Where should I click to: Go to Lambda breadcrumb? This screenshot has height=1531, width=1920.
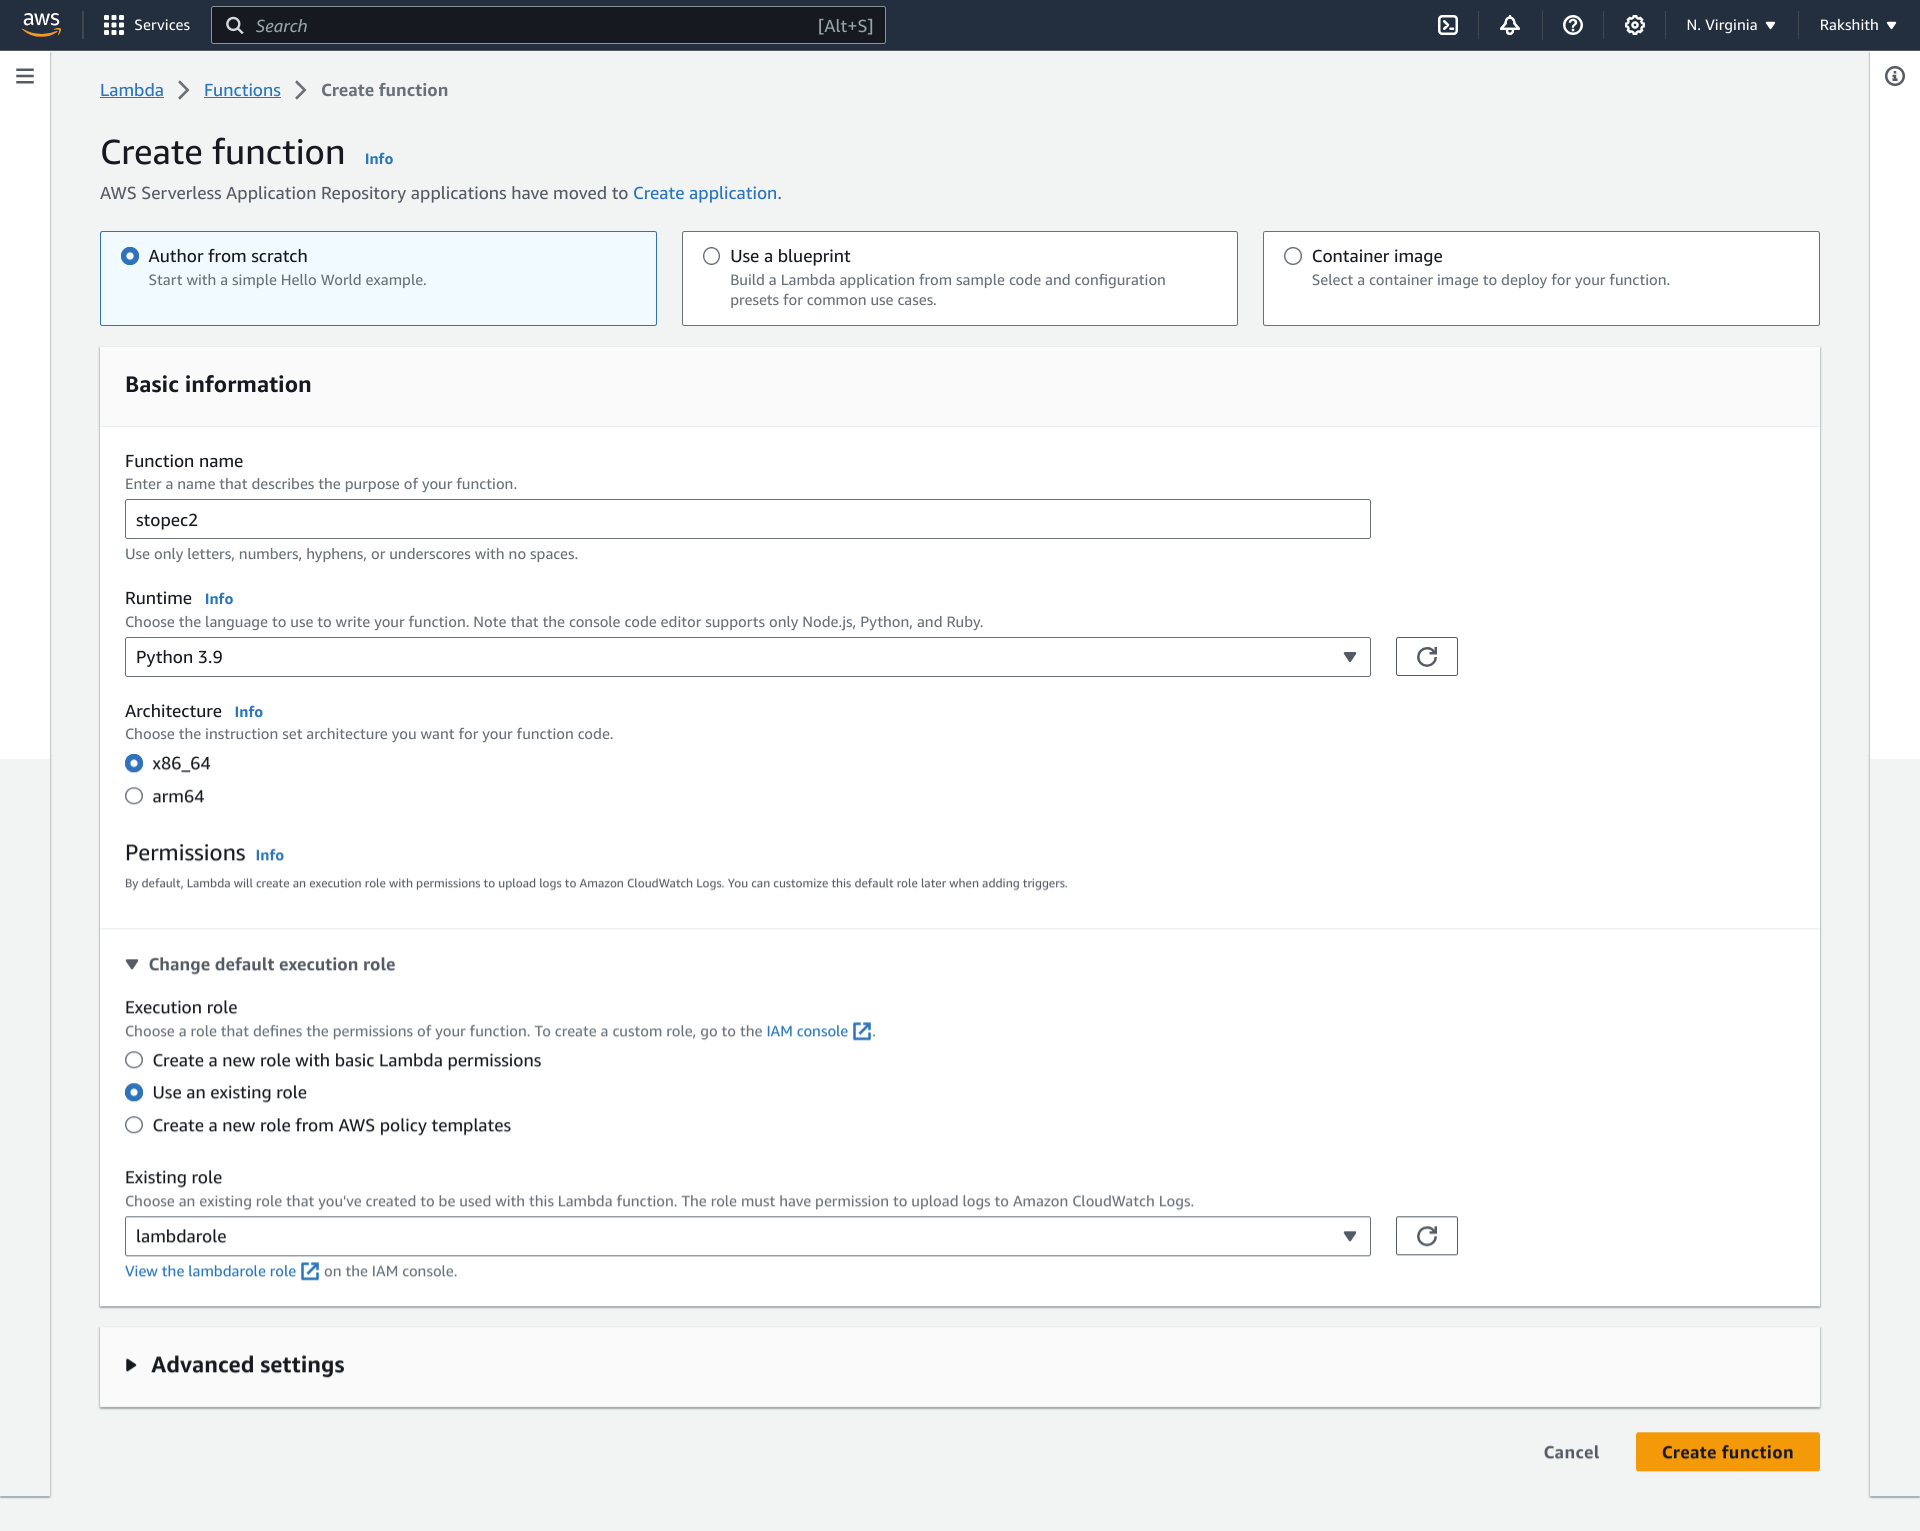[x=132, y=90]
